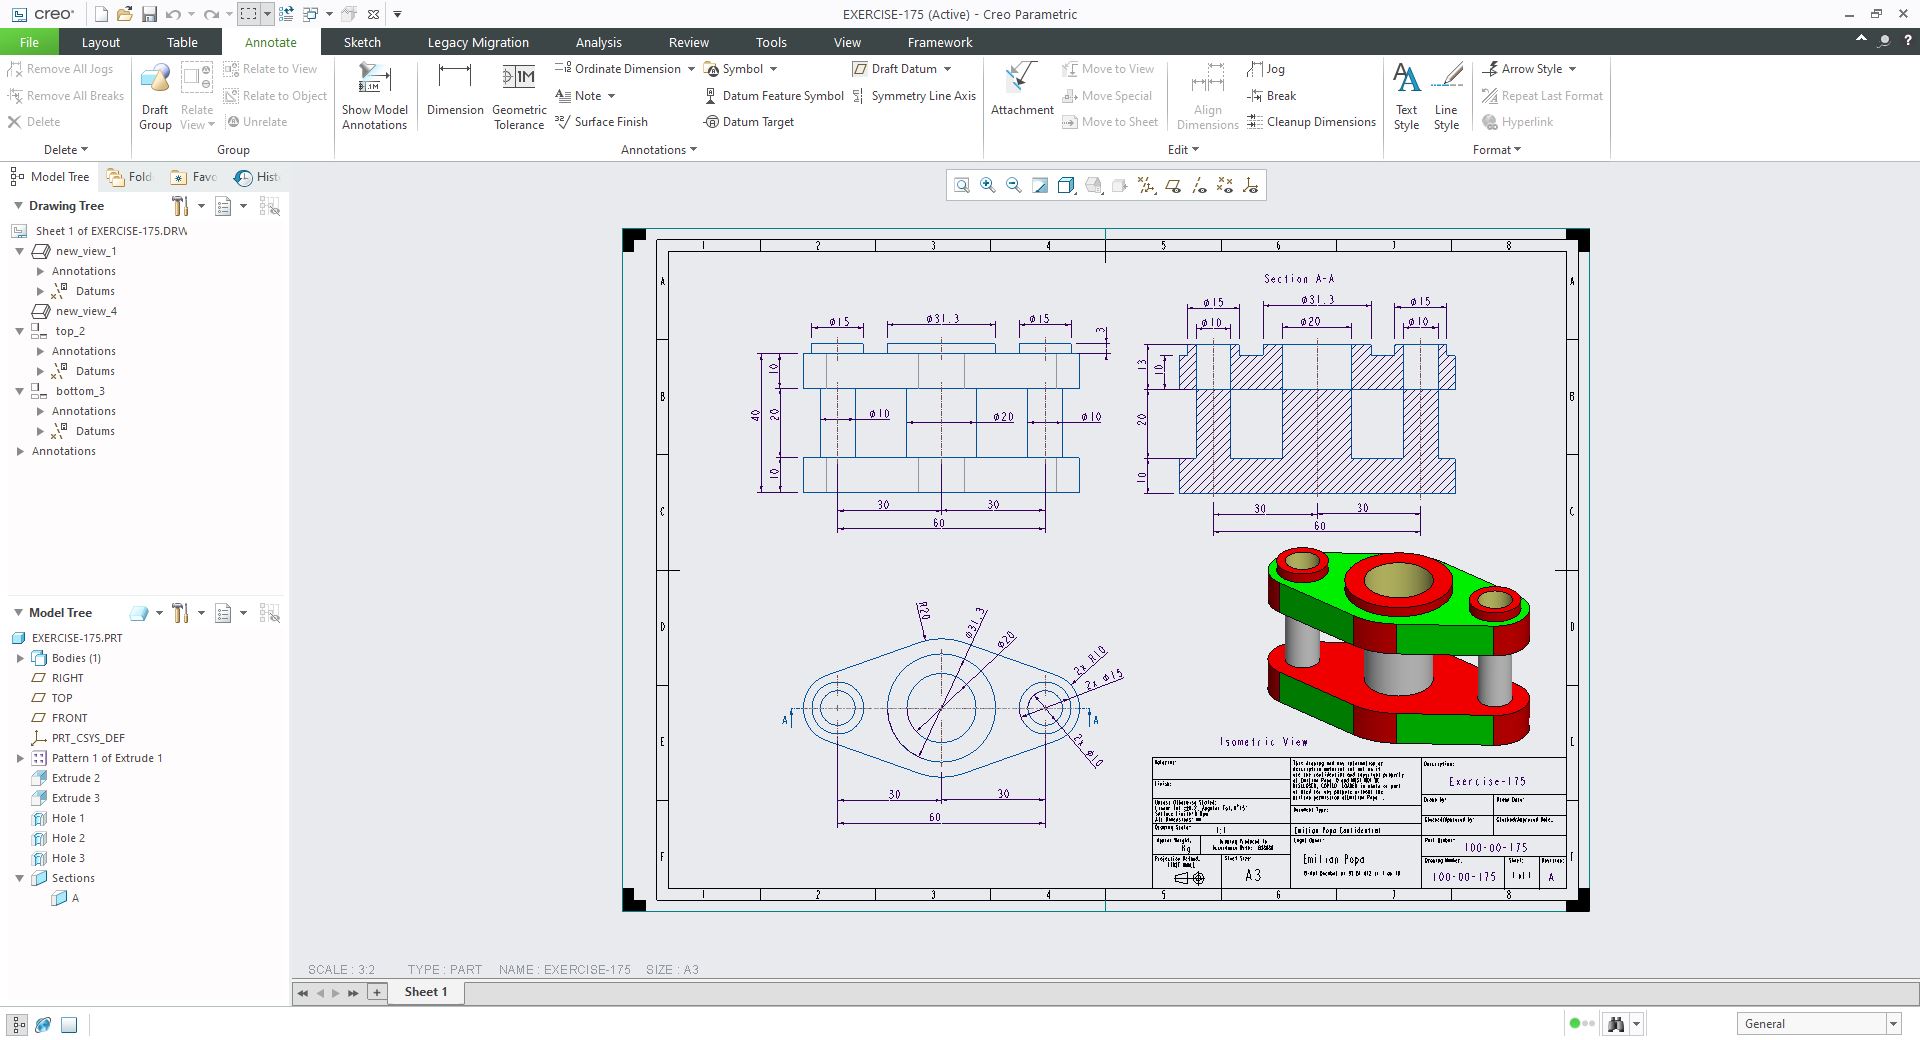
Task: Save the drawing with floppy icon
Action: pos(149,14)
